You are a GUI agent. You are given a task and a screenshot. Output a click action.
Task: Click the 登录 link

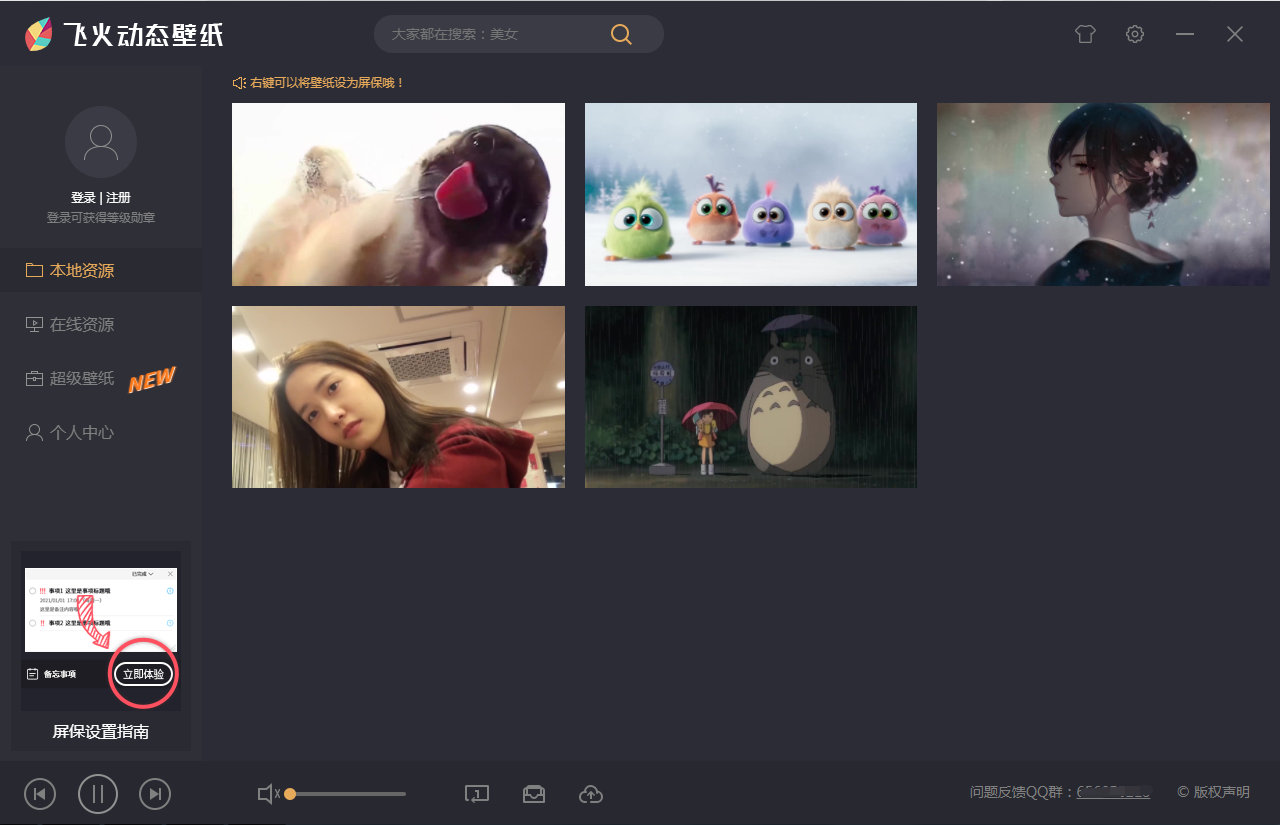click(x=83, y=198)
